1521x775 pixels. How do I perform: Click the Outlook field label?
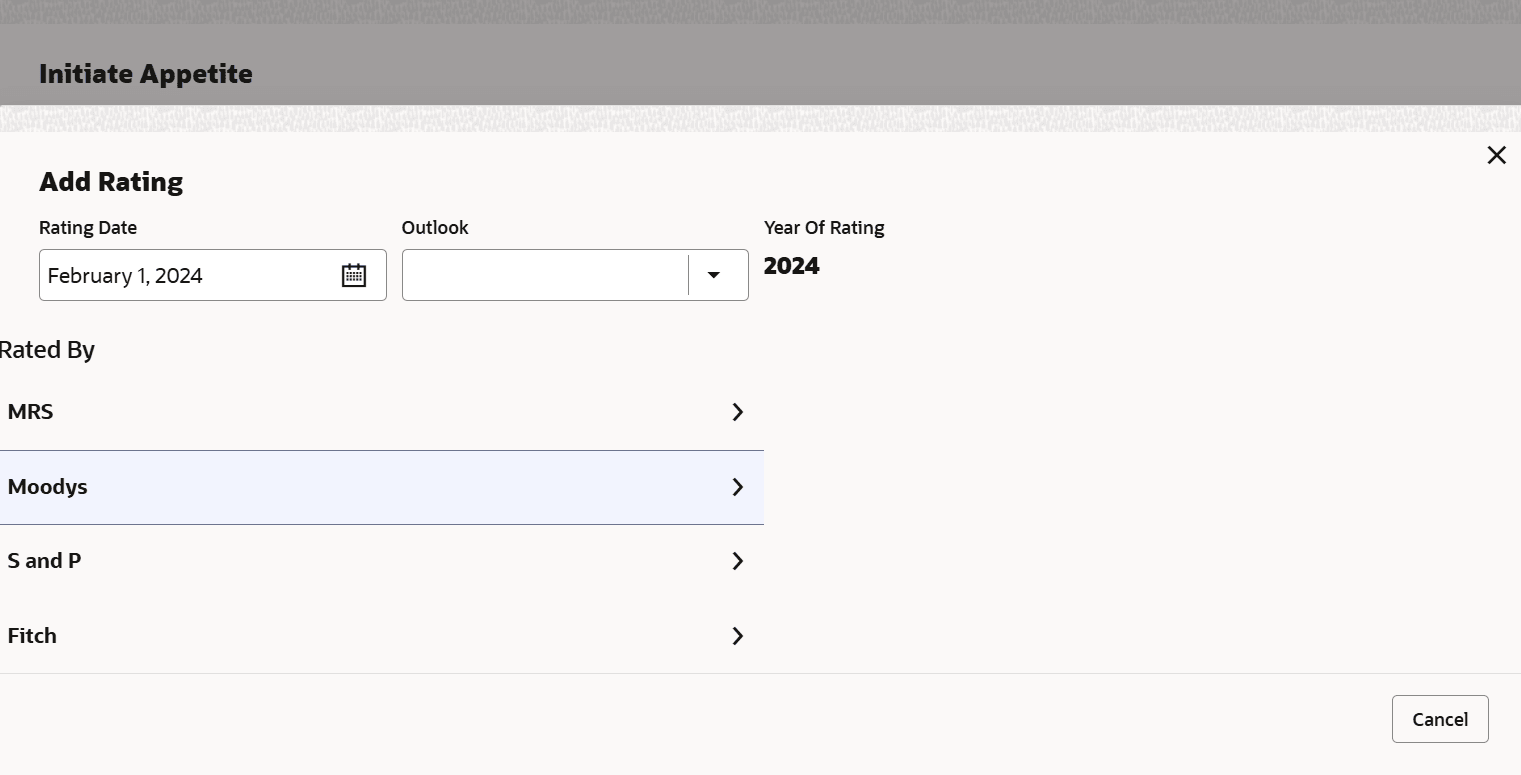pos(435,228)
